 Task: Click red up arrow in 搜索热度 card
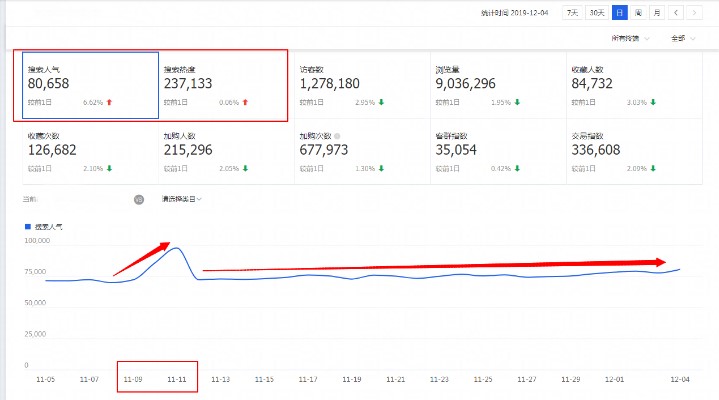245,102
